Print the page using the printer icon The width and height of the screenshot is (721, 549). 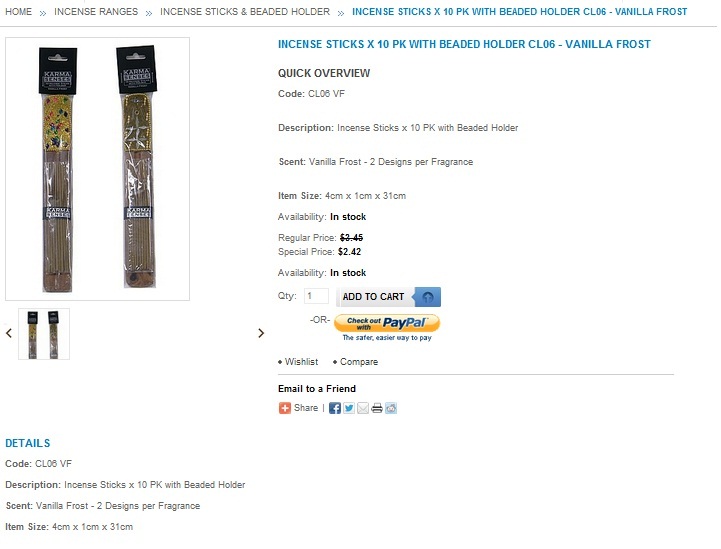(377, 408)
